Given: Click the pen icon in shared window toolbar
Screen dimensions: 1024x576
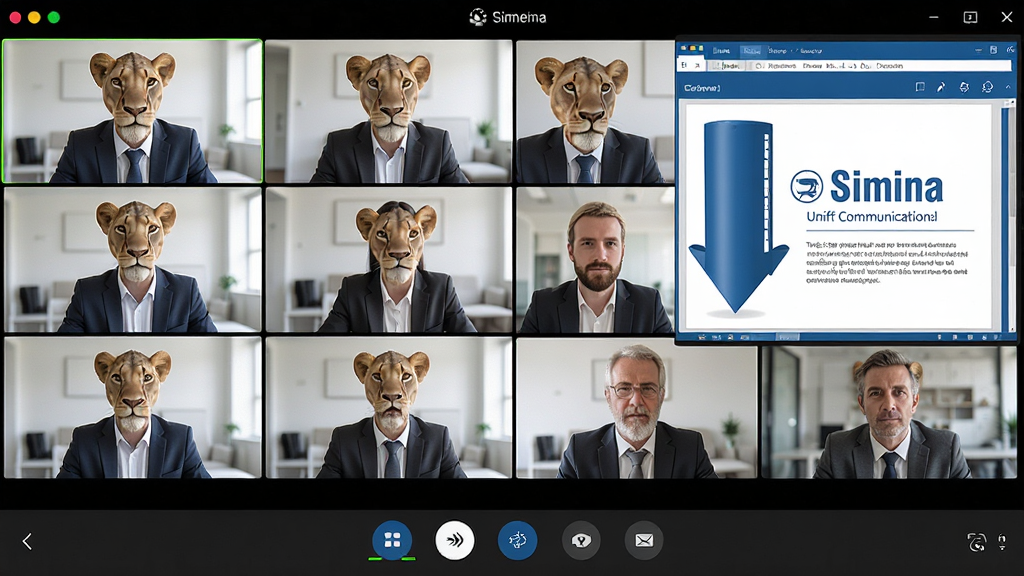Looking at the screenshot, I should click(x=941, y=87).
